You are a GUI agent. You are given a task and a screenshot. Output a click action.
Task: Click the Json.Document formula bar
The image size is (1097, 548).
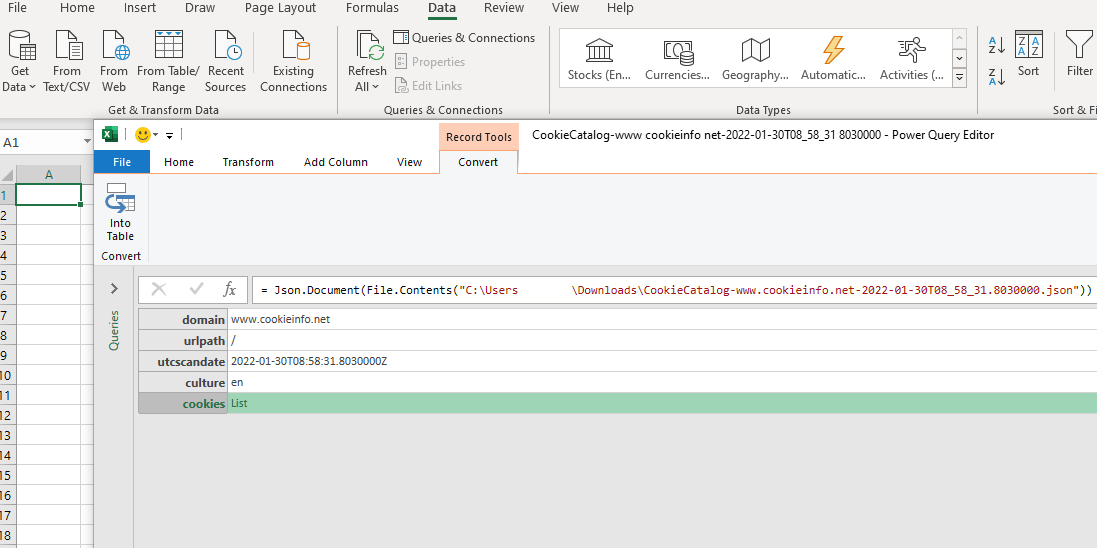(x=674, y=289)
